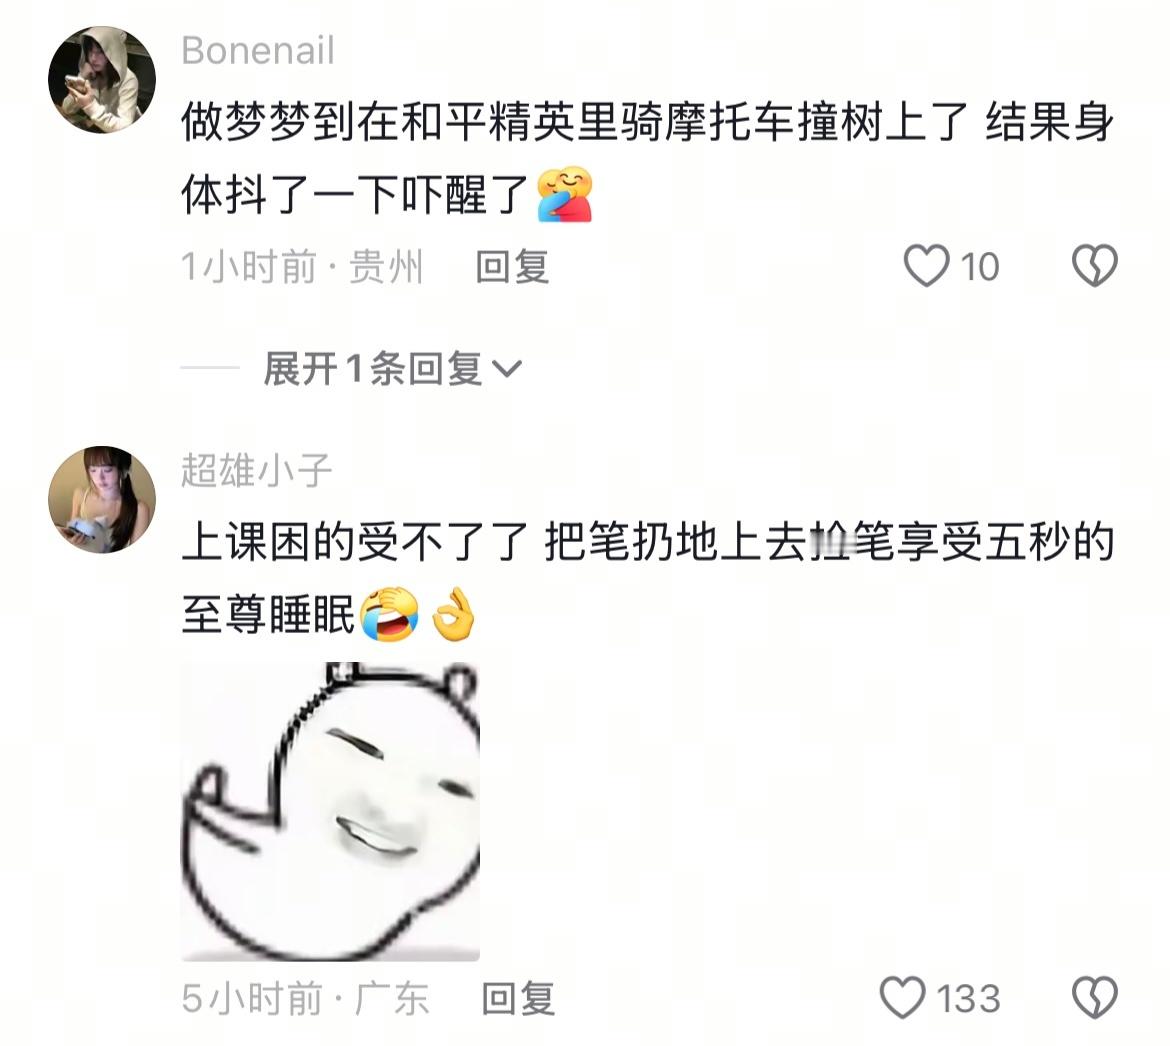
Task: Click the chevron arrow beside 展开1条回复
Action: [x=507, y=369]
